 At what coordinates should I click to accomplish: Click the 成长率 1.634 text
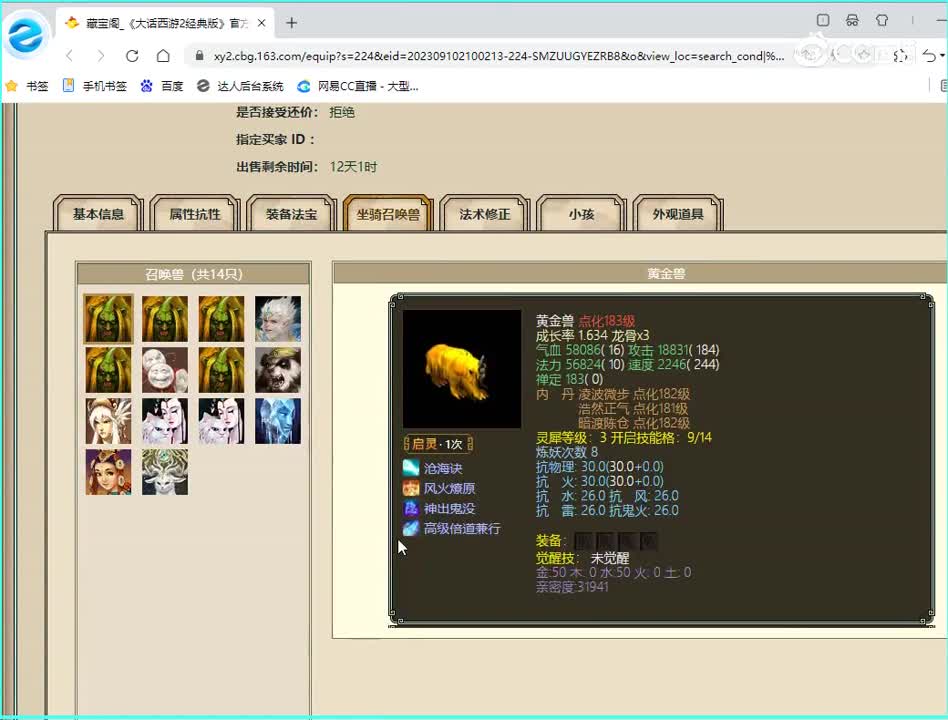[571, 336]
